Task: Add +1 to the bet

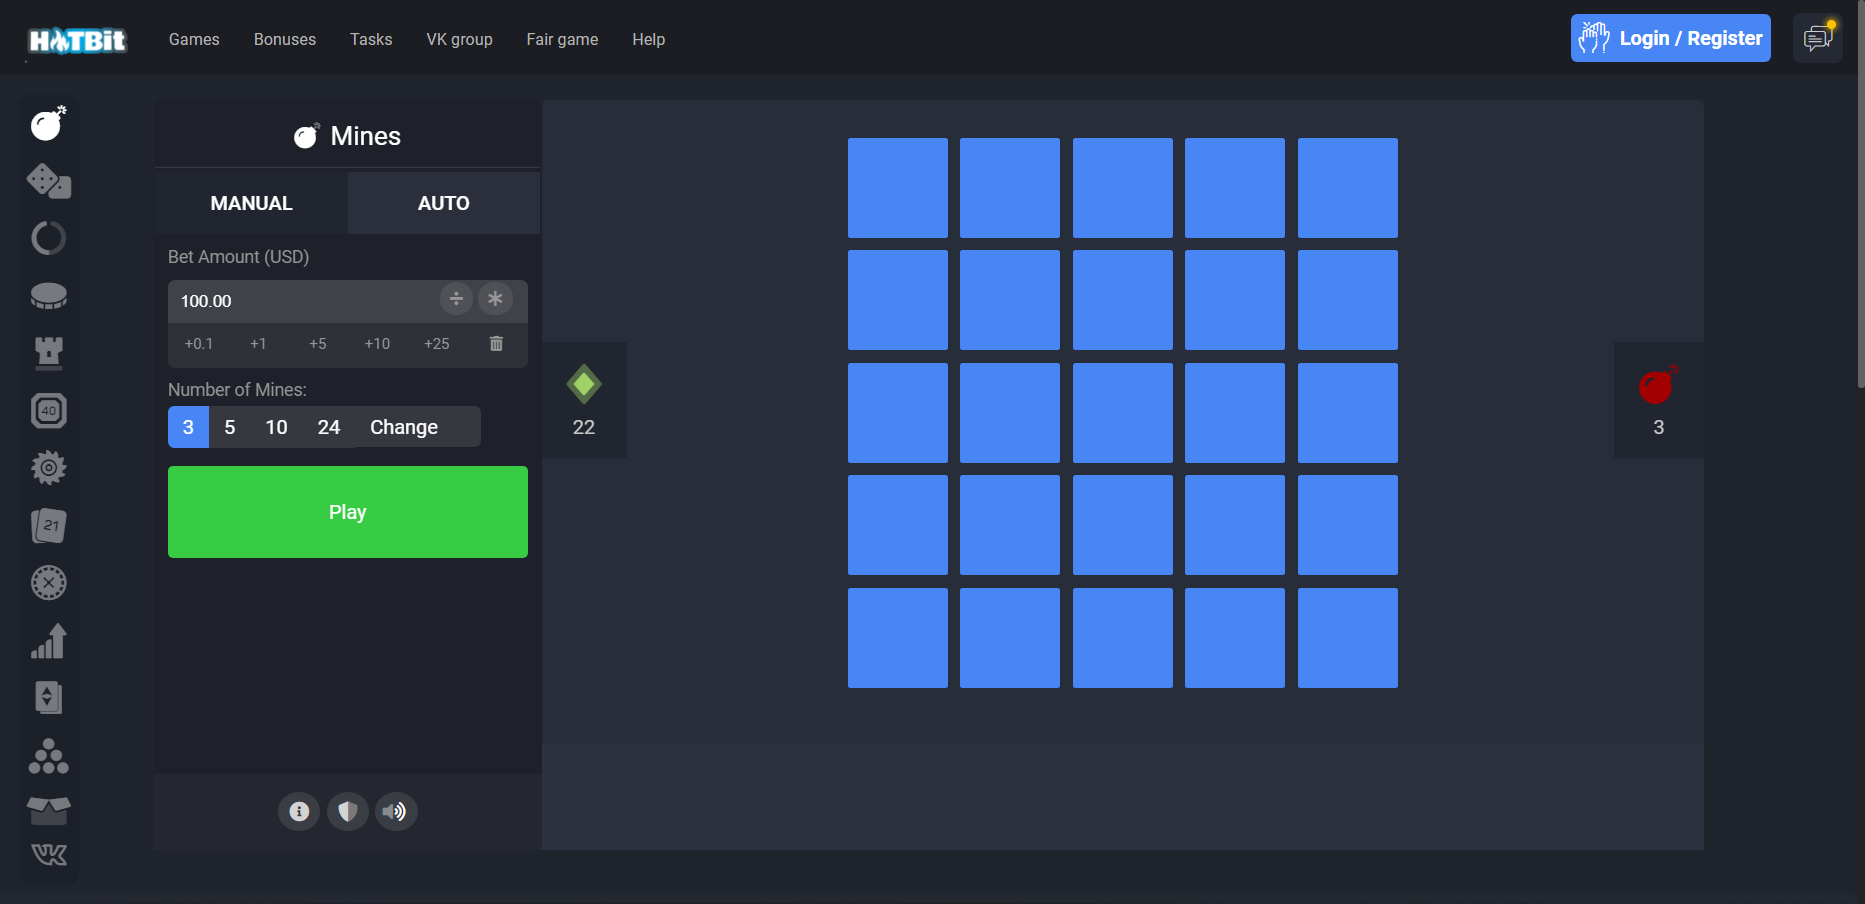Action: [258, 343]
